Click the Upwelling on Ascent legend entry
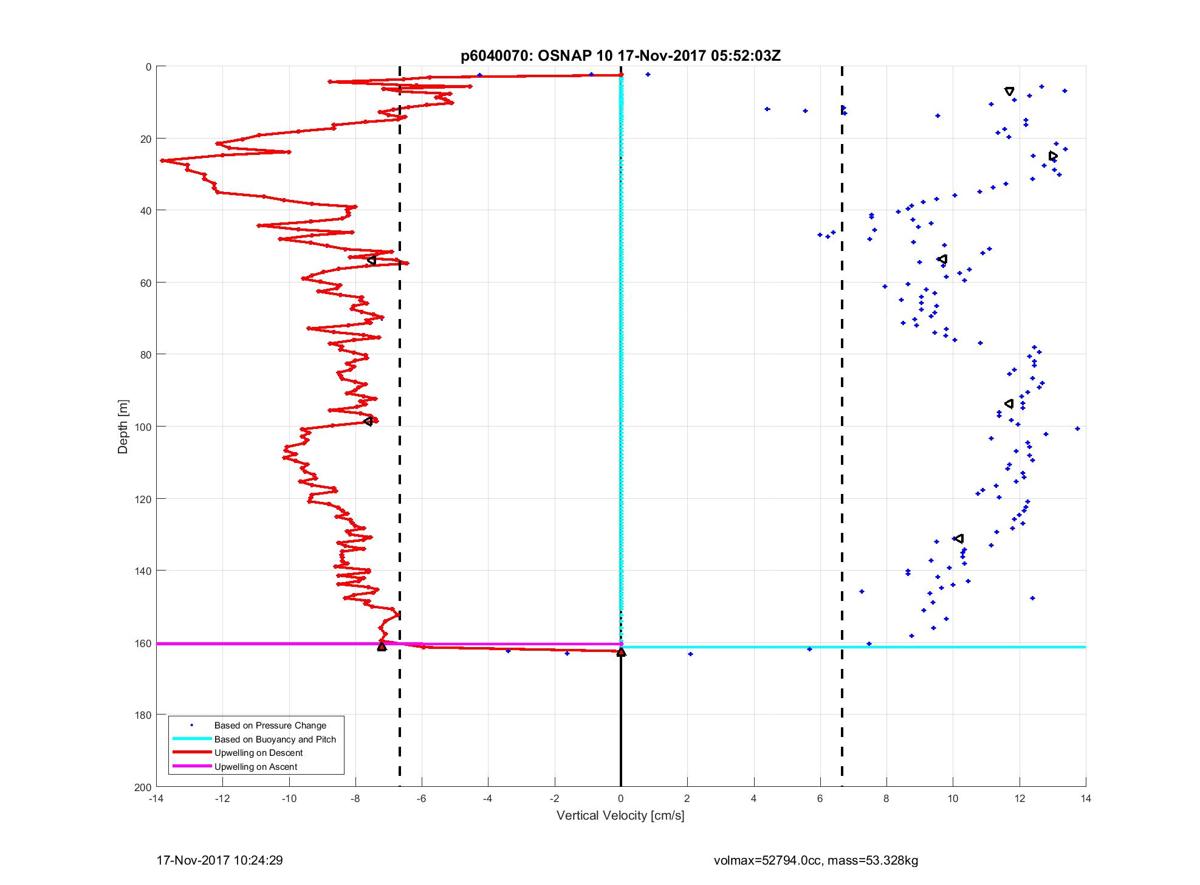The height and width of the screenshot is (885, 1200). click(x=255, y=767)
